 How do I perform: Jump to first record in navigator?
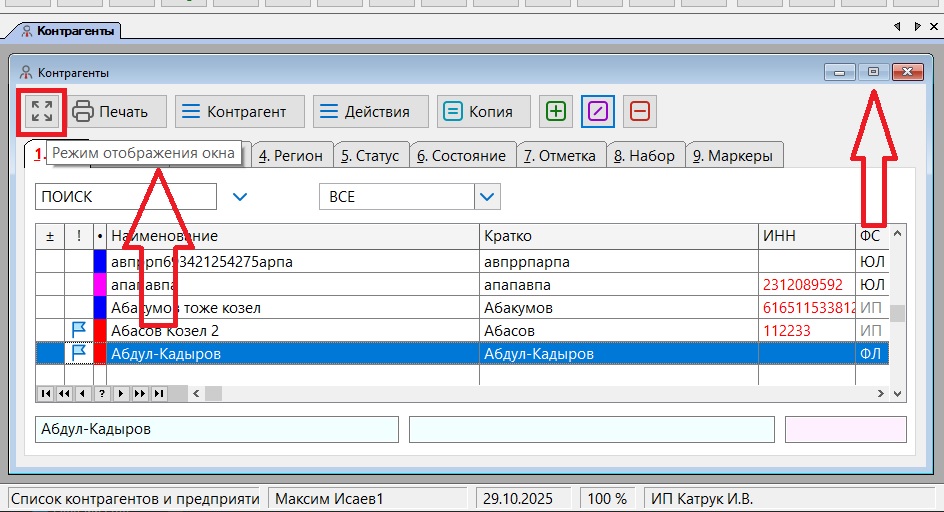click(x=44, y=394)
